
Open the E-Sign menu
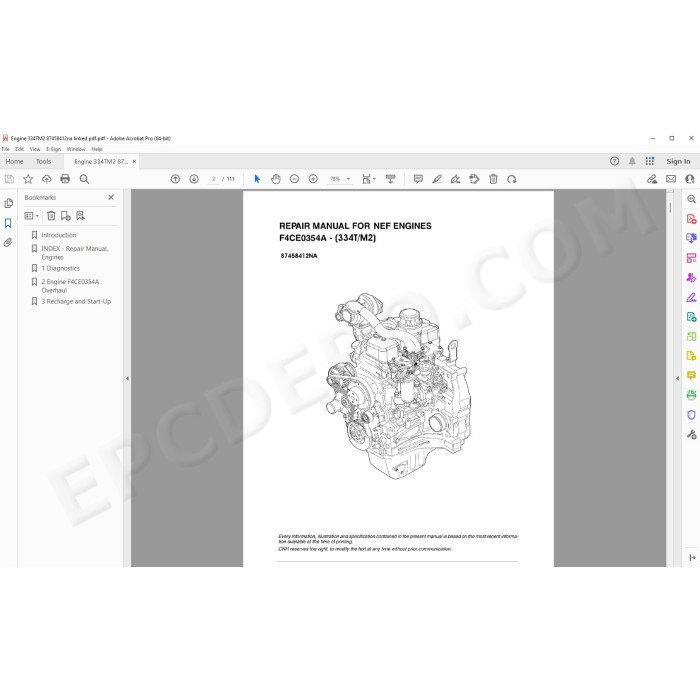tap(54, 149)
